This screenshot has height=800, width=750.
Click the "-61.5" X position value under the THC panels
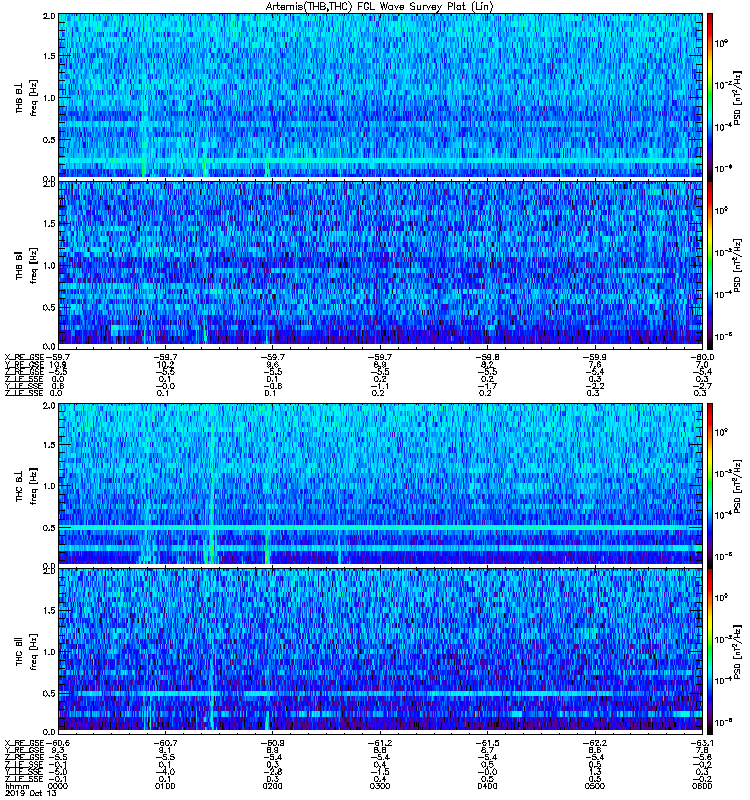click(x=487, y=743)
